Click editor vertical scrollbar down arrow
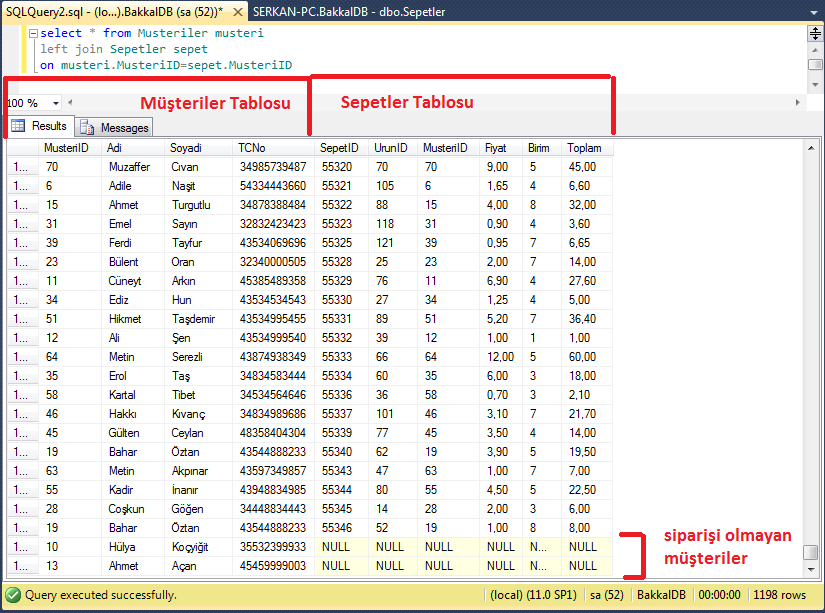The width and height of the screenshot is (825, 613). [x=815, y=85]
